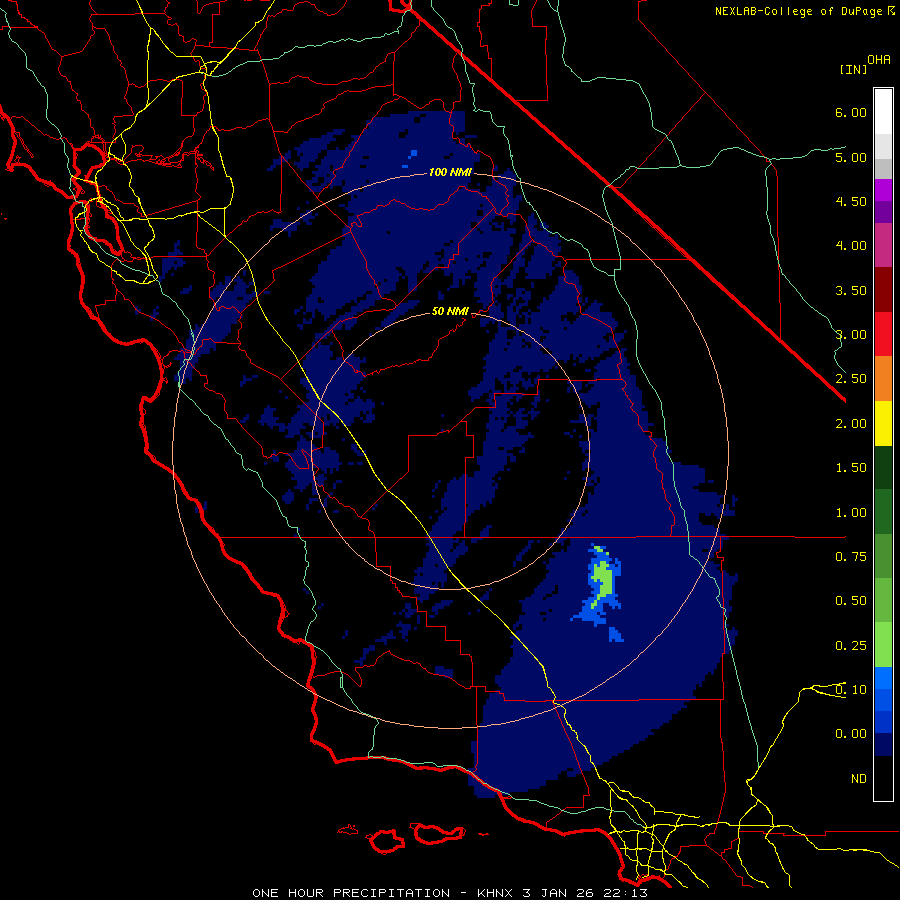This screenshot has width=900, height=900.
Task: Pick the bright red legend band
Action: 883,334
